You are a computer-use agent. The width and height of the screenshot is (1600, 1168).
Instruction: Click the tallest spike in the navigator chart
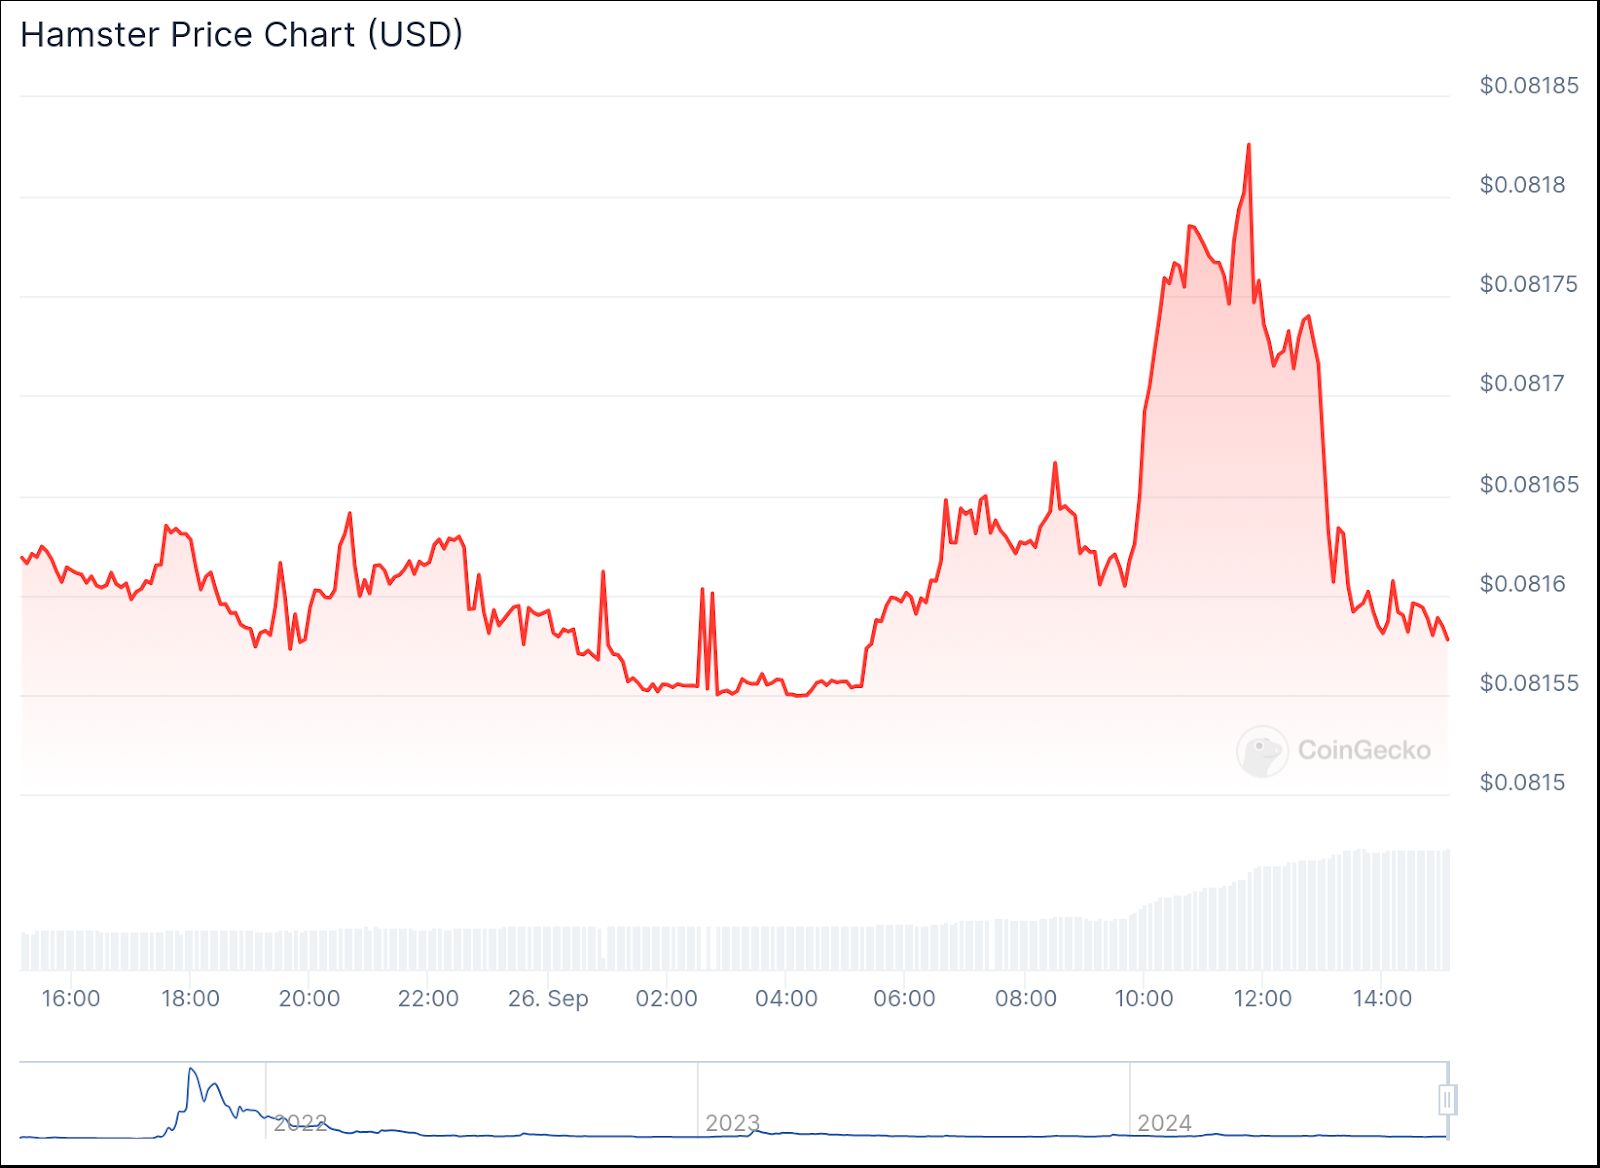tap(191, 1070)
